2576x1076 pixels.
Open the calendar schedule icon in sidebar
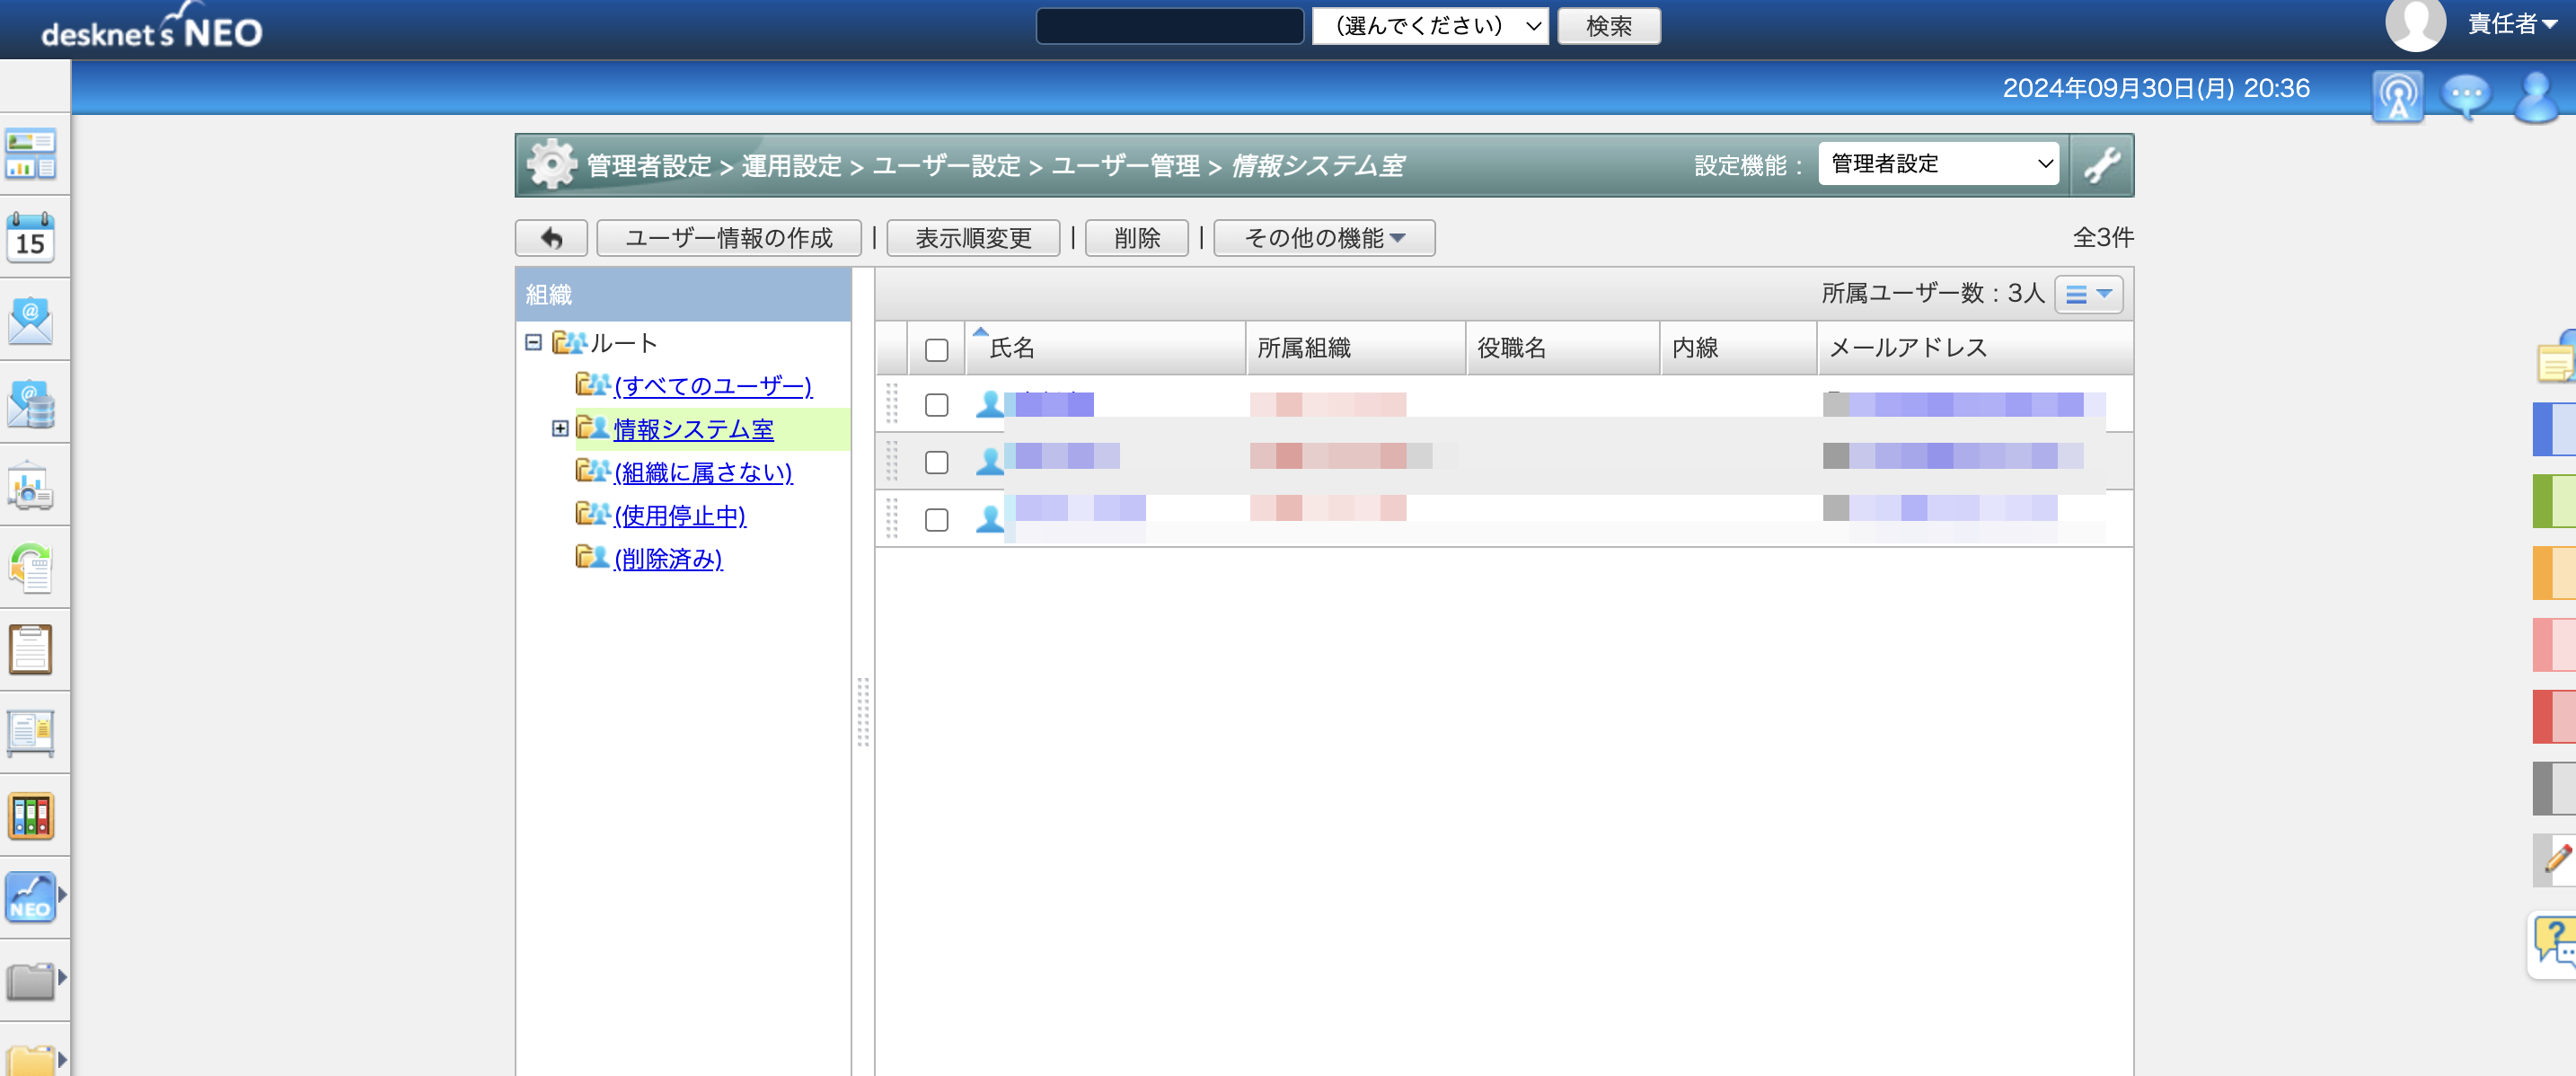coord(31,237)
